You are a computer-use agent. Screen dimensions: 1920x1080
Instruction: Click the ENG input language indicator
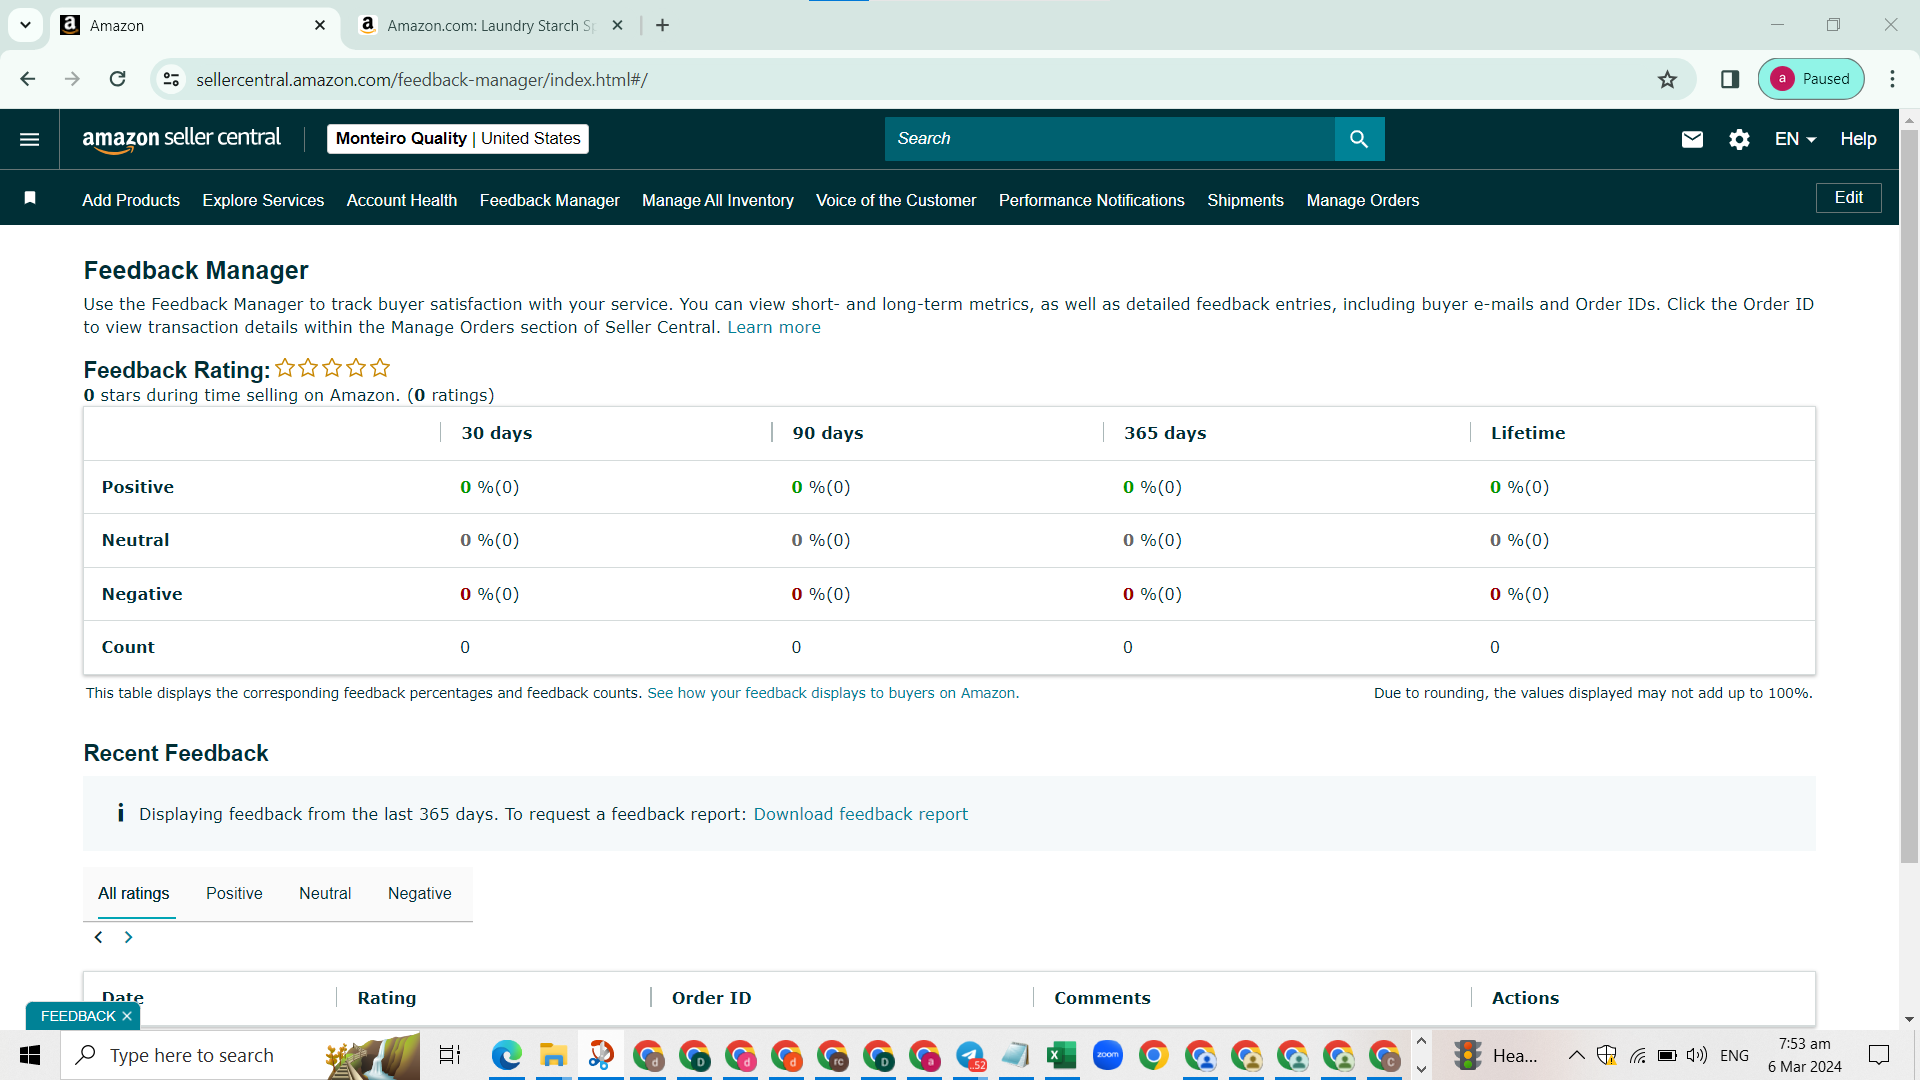click(x=1735, y=1055)
